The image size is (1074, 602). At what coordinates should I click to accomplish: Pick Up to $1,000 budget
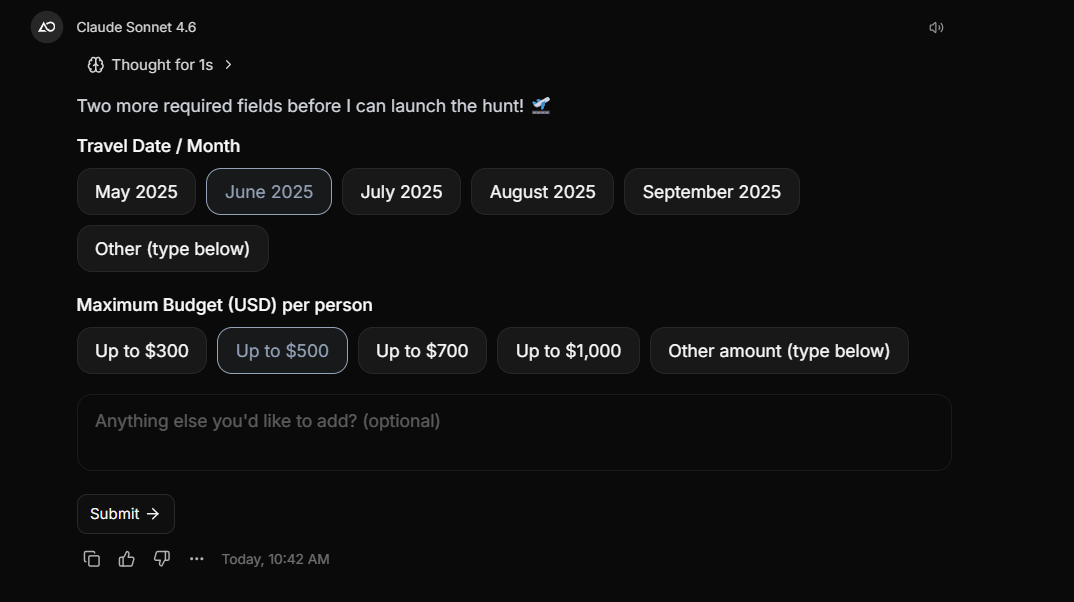[x=568, y=351]
